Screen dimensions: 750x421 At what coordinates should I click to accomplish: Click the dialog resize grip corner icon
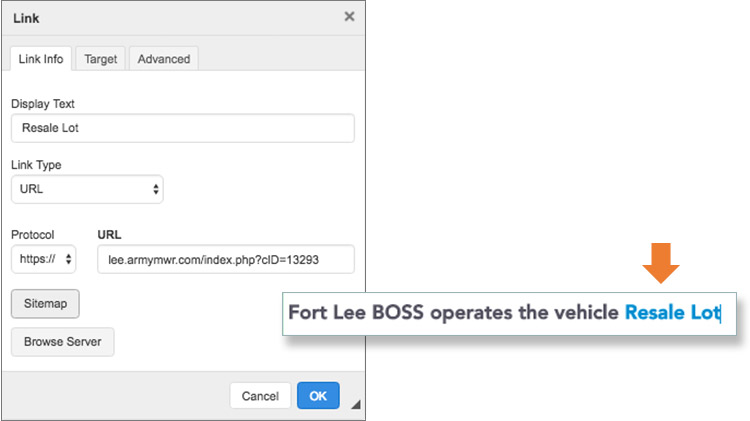tap(355, 404)
